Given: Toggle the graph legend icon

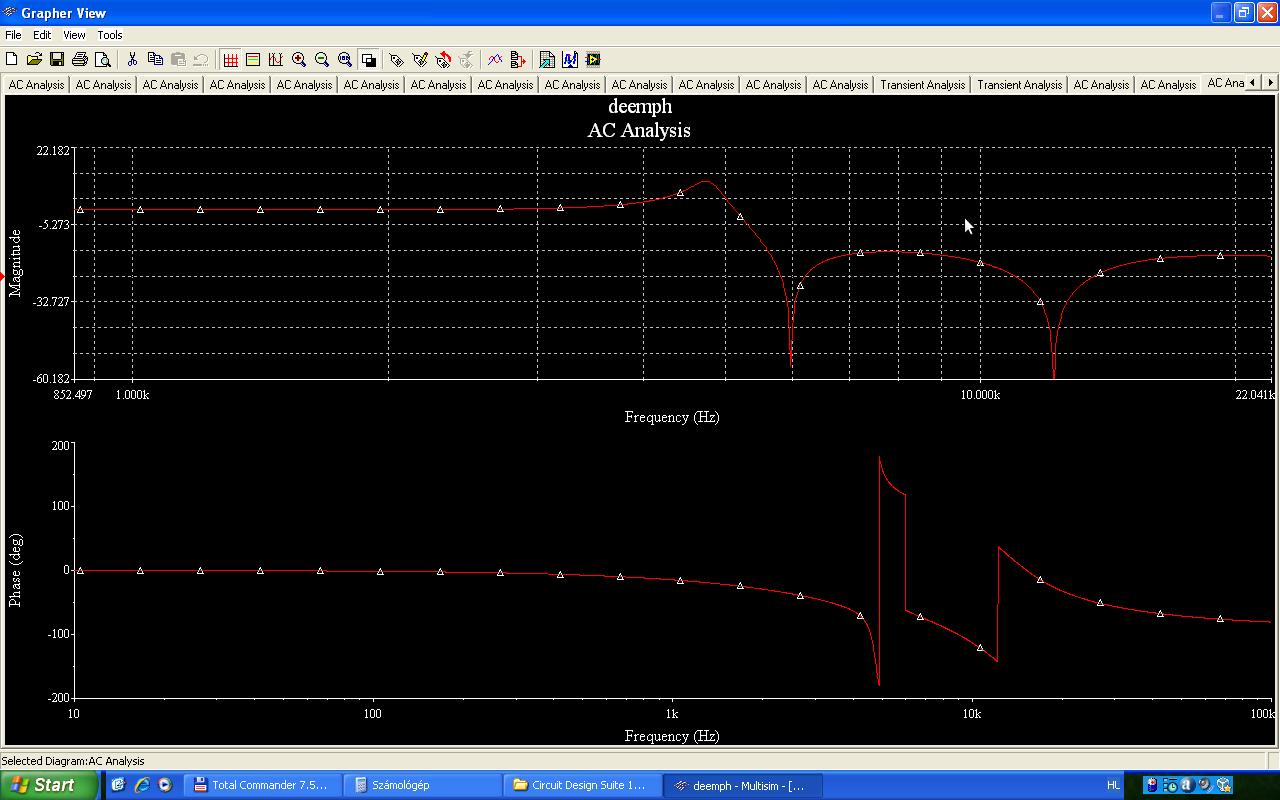Looking at the screenshot, I should (253, 59).
